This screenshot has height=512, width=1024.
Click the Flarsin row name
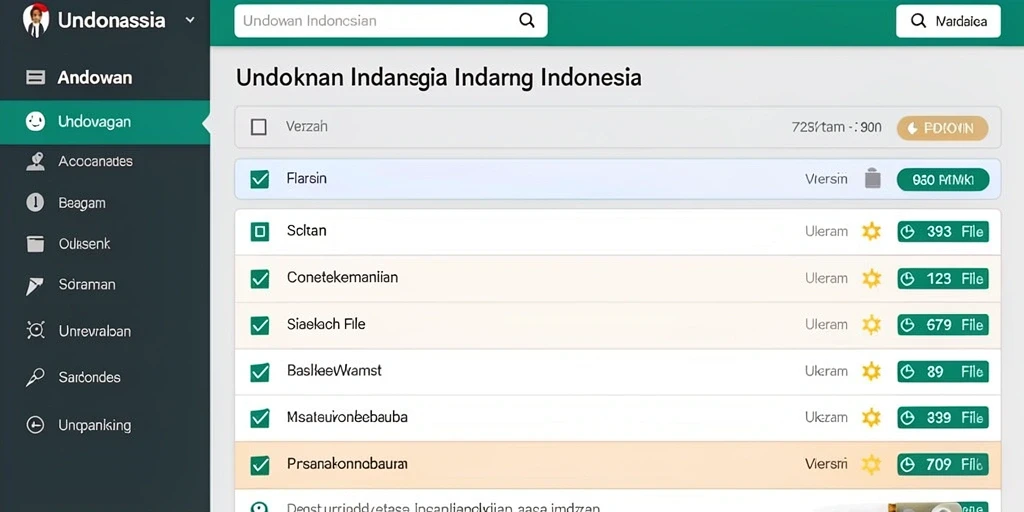(306, 178)
